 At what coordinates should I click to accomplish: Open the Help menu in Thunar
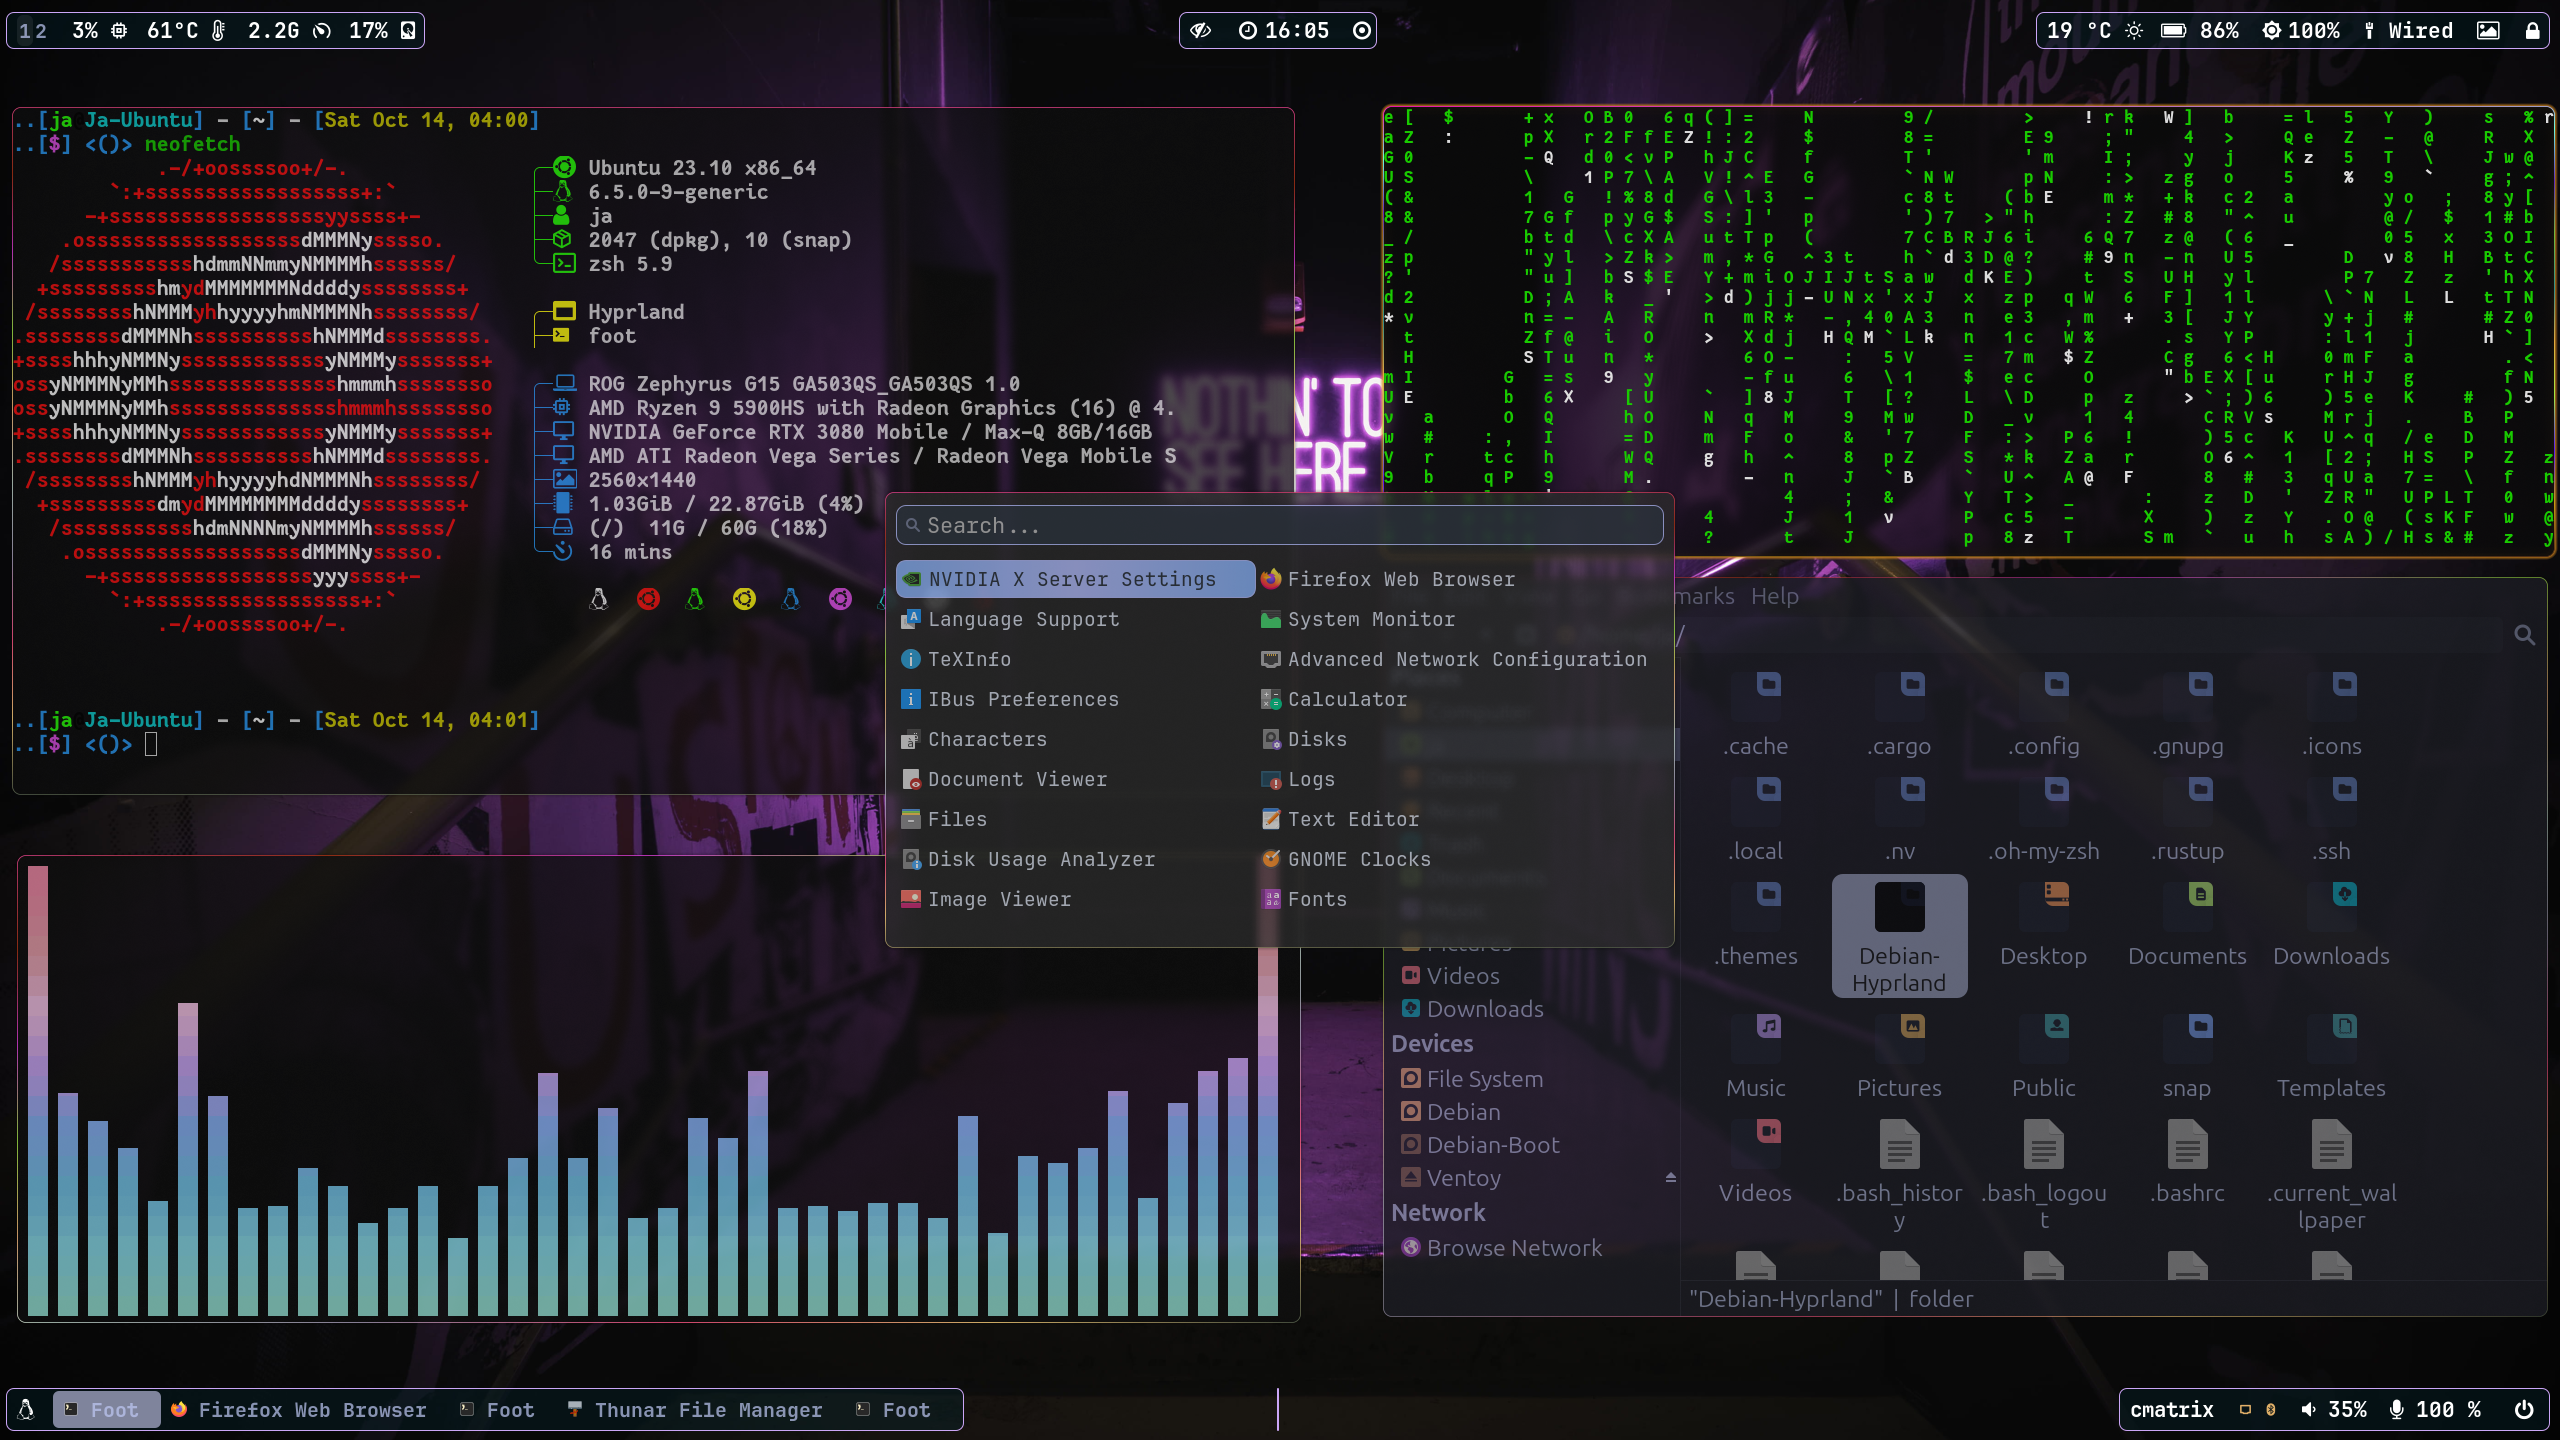[x=1774, y=596]
